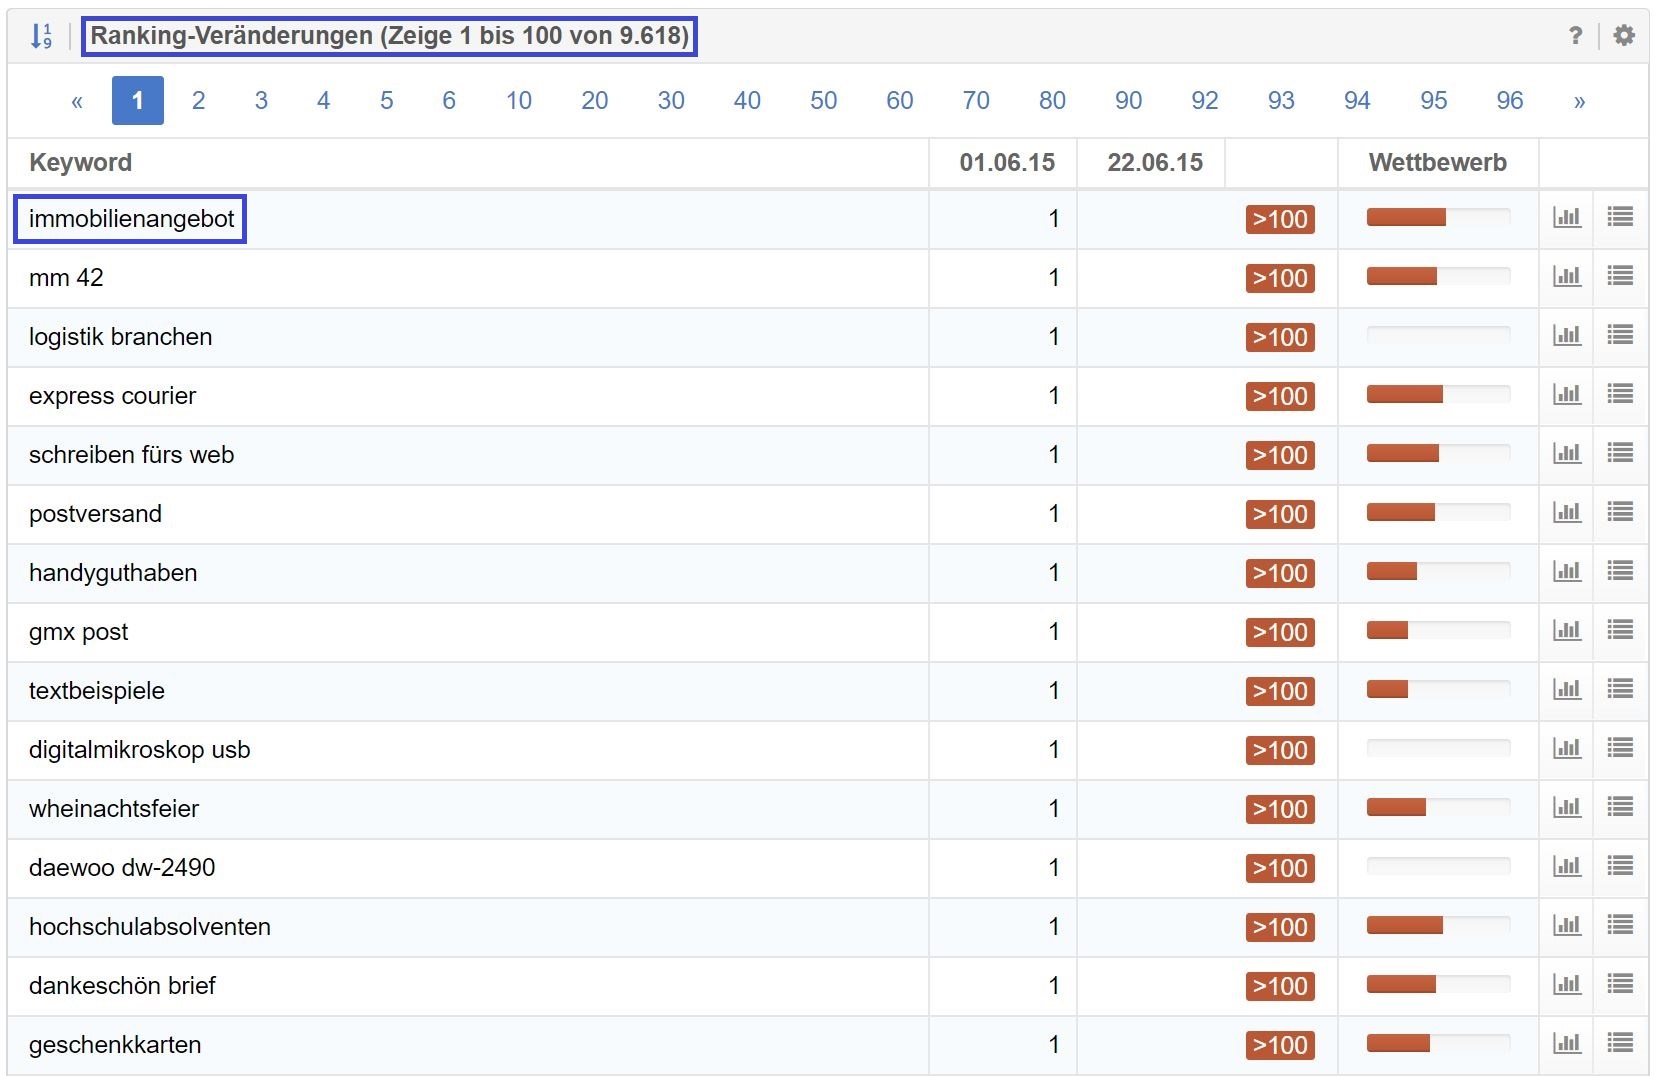The image size is (1657, 1076).
Task: Go to page 2 of results
Action: tap(198, 101)
